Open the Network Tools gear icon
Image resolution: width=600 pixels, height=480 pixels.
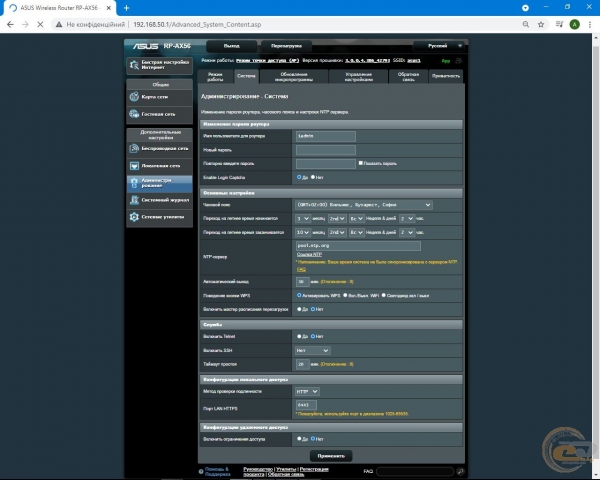point(134,217)
